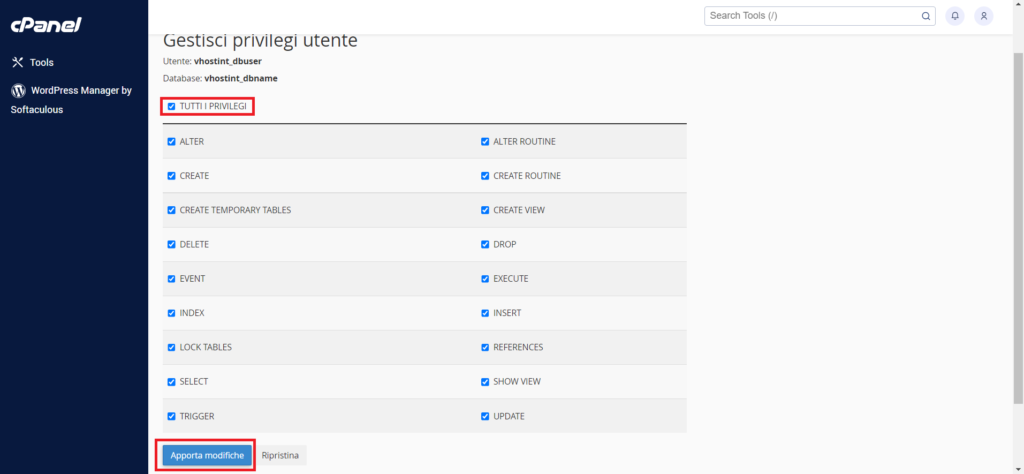Open the Tools sidebar item
Screen dimensions: 1024x474
[33, 63]
